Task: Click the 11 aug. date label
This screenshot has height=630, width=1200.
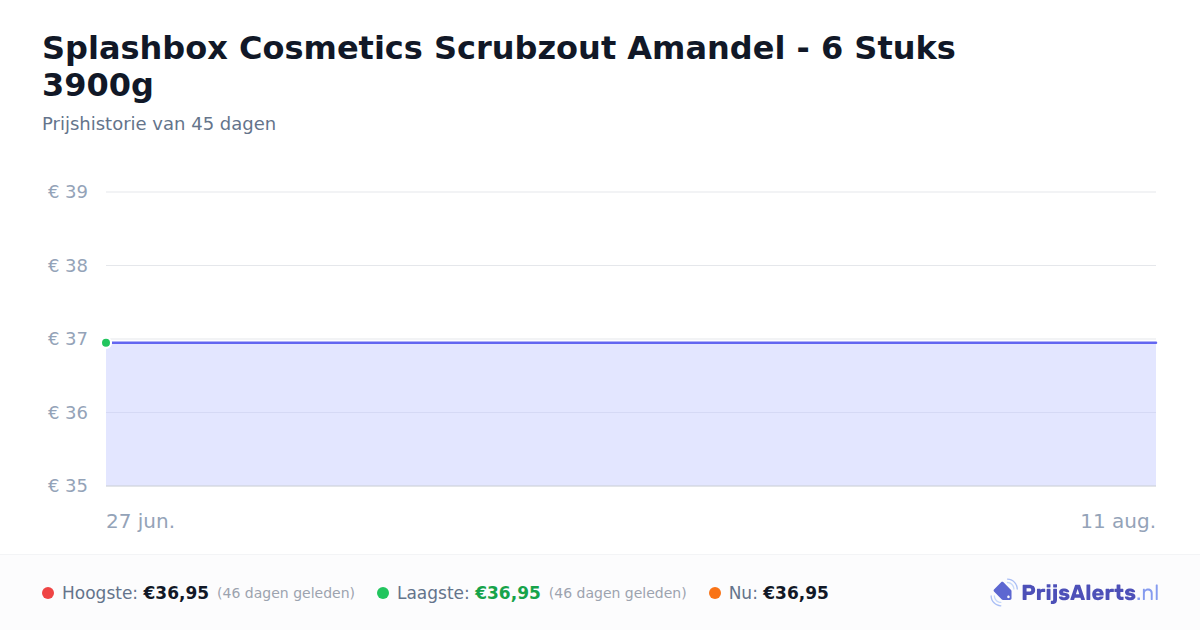Action: click(x=1118, y=522)
